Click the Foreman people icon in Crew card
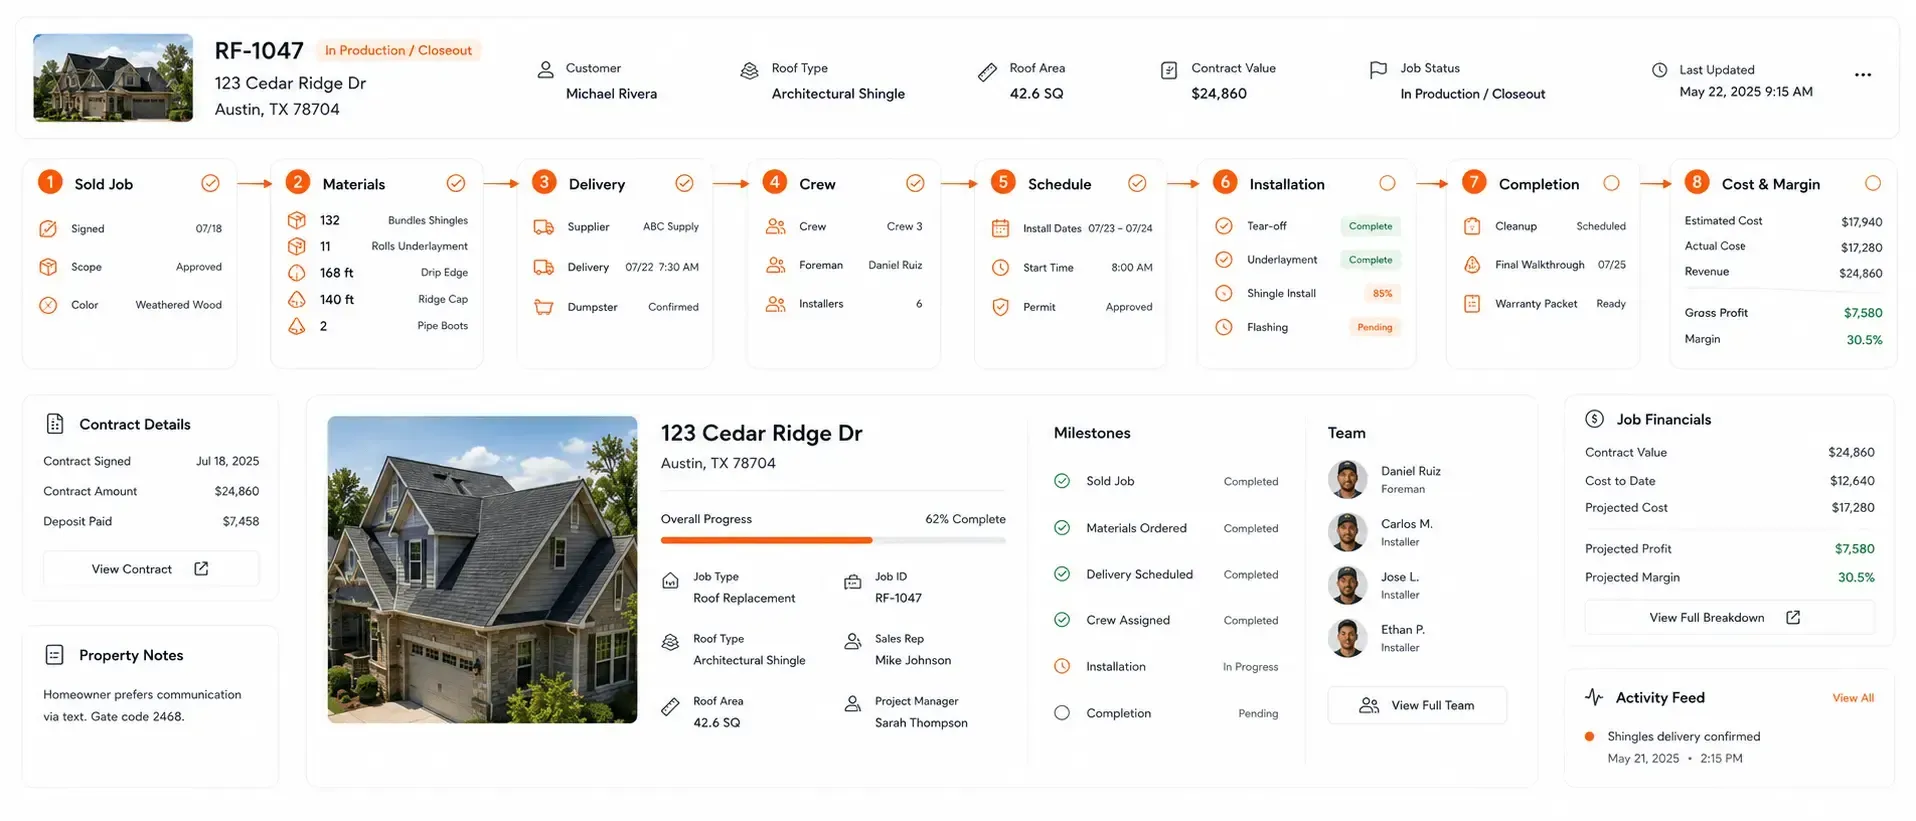The height and width of the screenshot is (821, 1916). (x=775, y=265)
